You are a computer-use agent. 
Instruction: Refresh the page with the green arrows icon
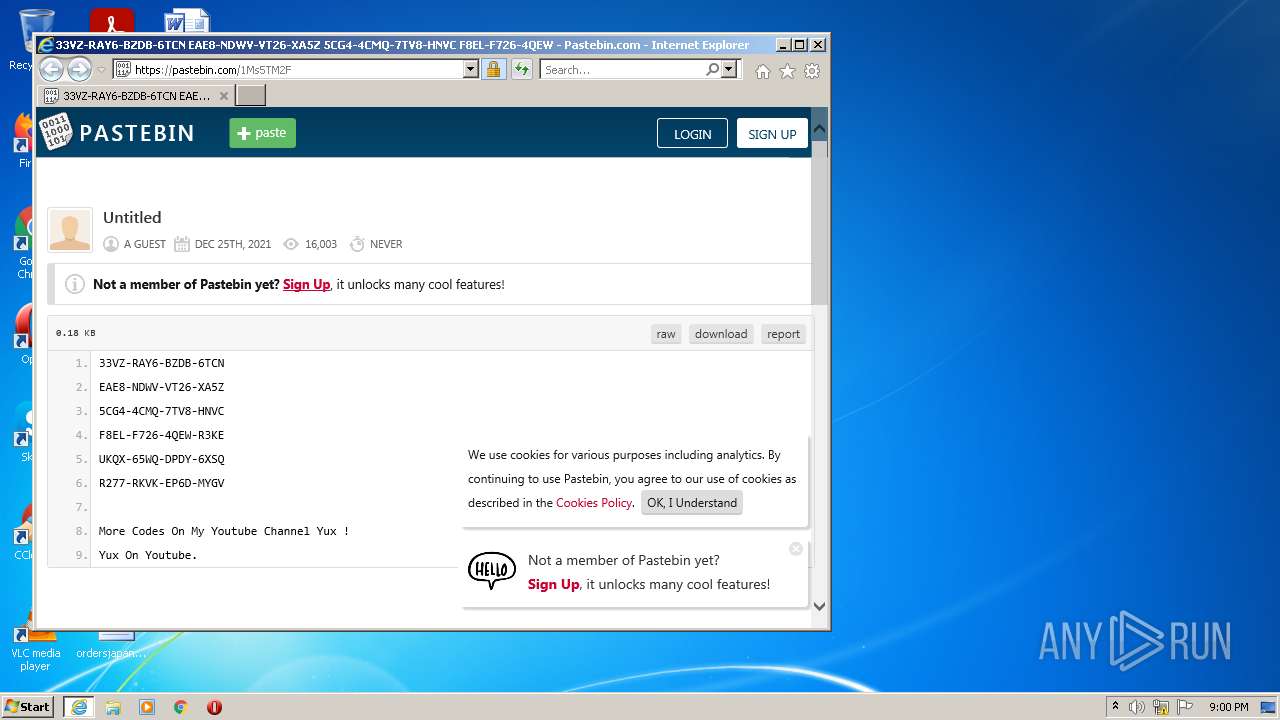point(521,69)
